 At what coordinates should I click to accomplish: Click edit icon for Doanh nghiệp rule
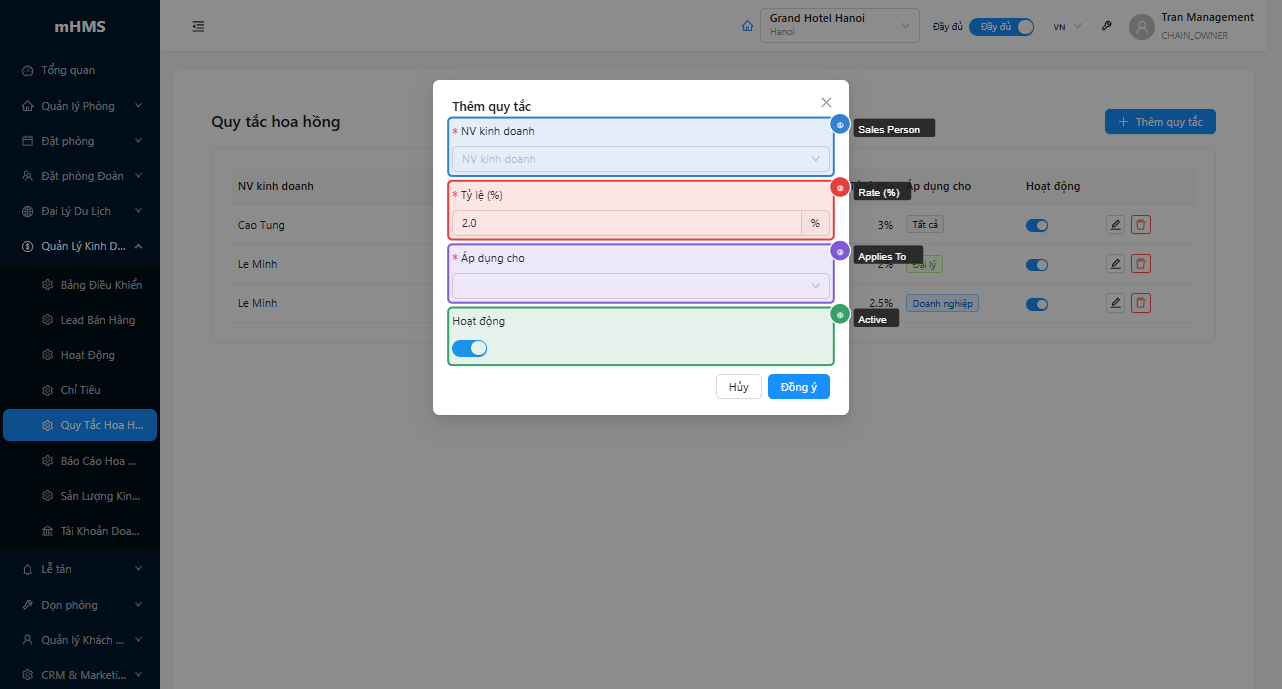coord(1115,303)
